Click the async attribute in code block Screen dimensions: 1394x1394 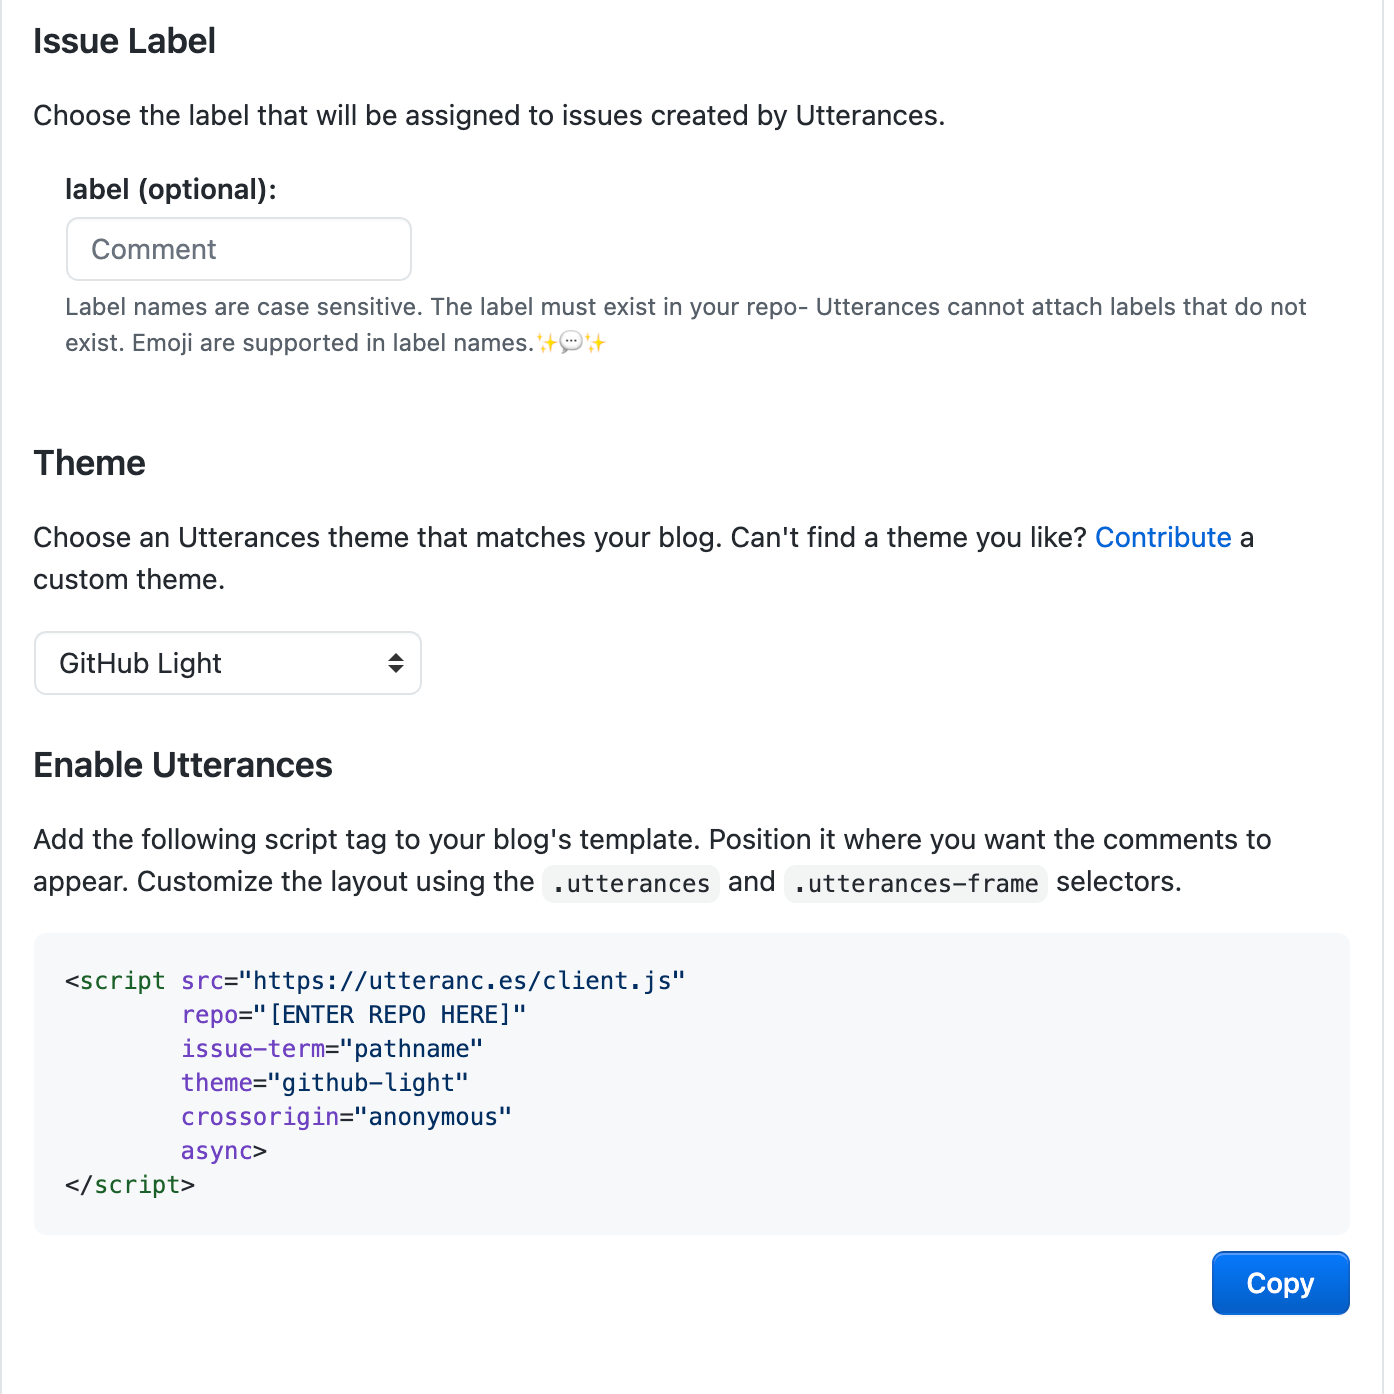pyautogui.click(x=216, y=1151)
